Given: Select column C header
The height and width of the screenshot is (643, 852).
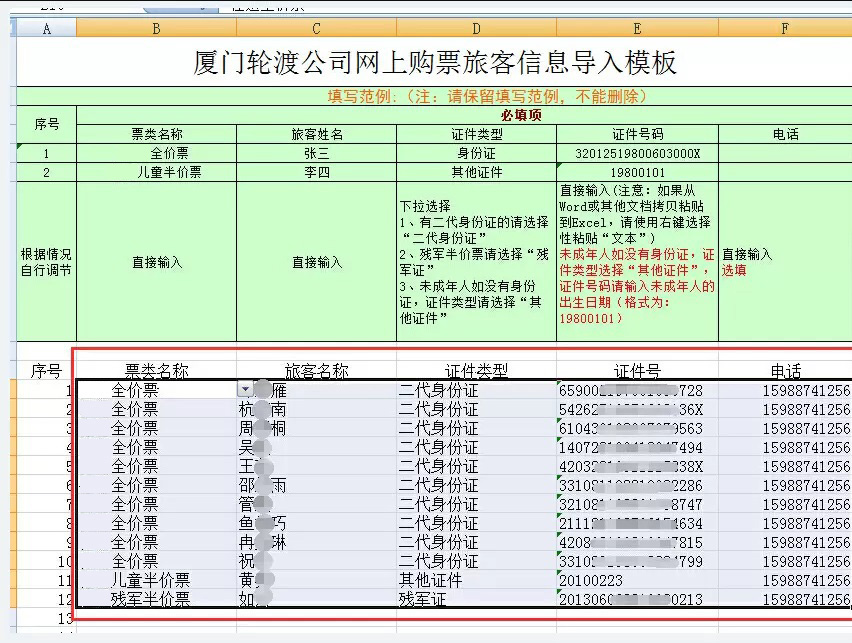Looking at the screenshot, I should pyautogui.click(x=316, y=28).
